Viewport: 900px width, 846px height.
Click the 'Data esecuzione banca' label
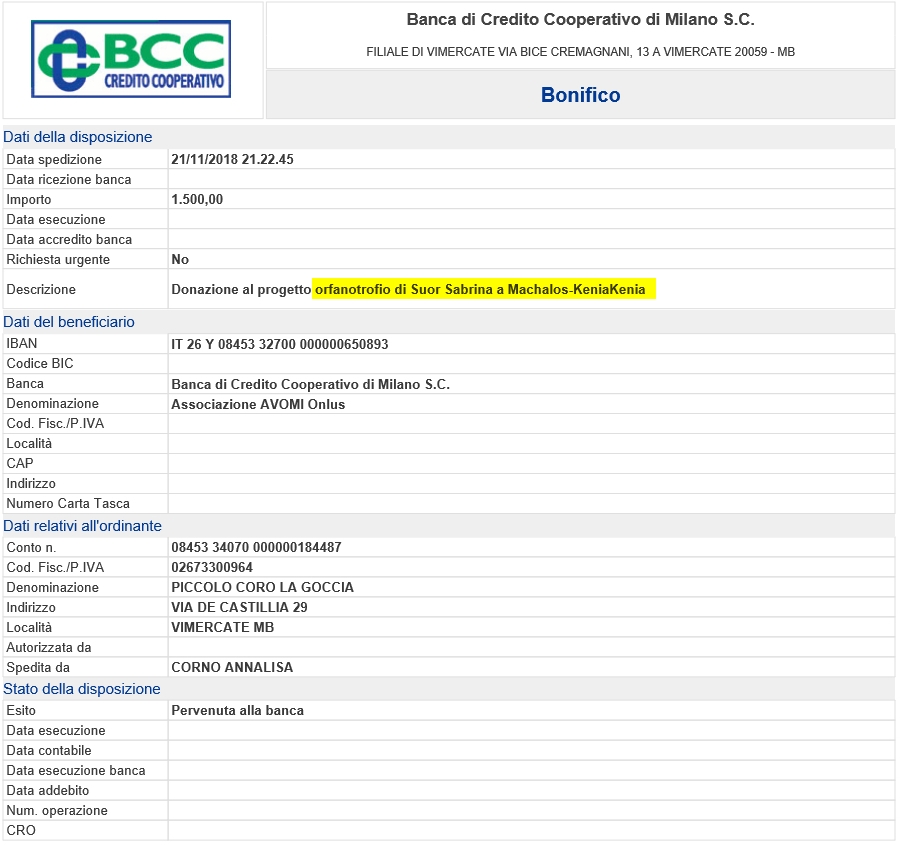[76, 771]
